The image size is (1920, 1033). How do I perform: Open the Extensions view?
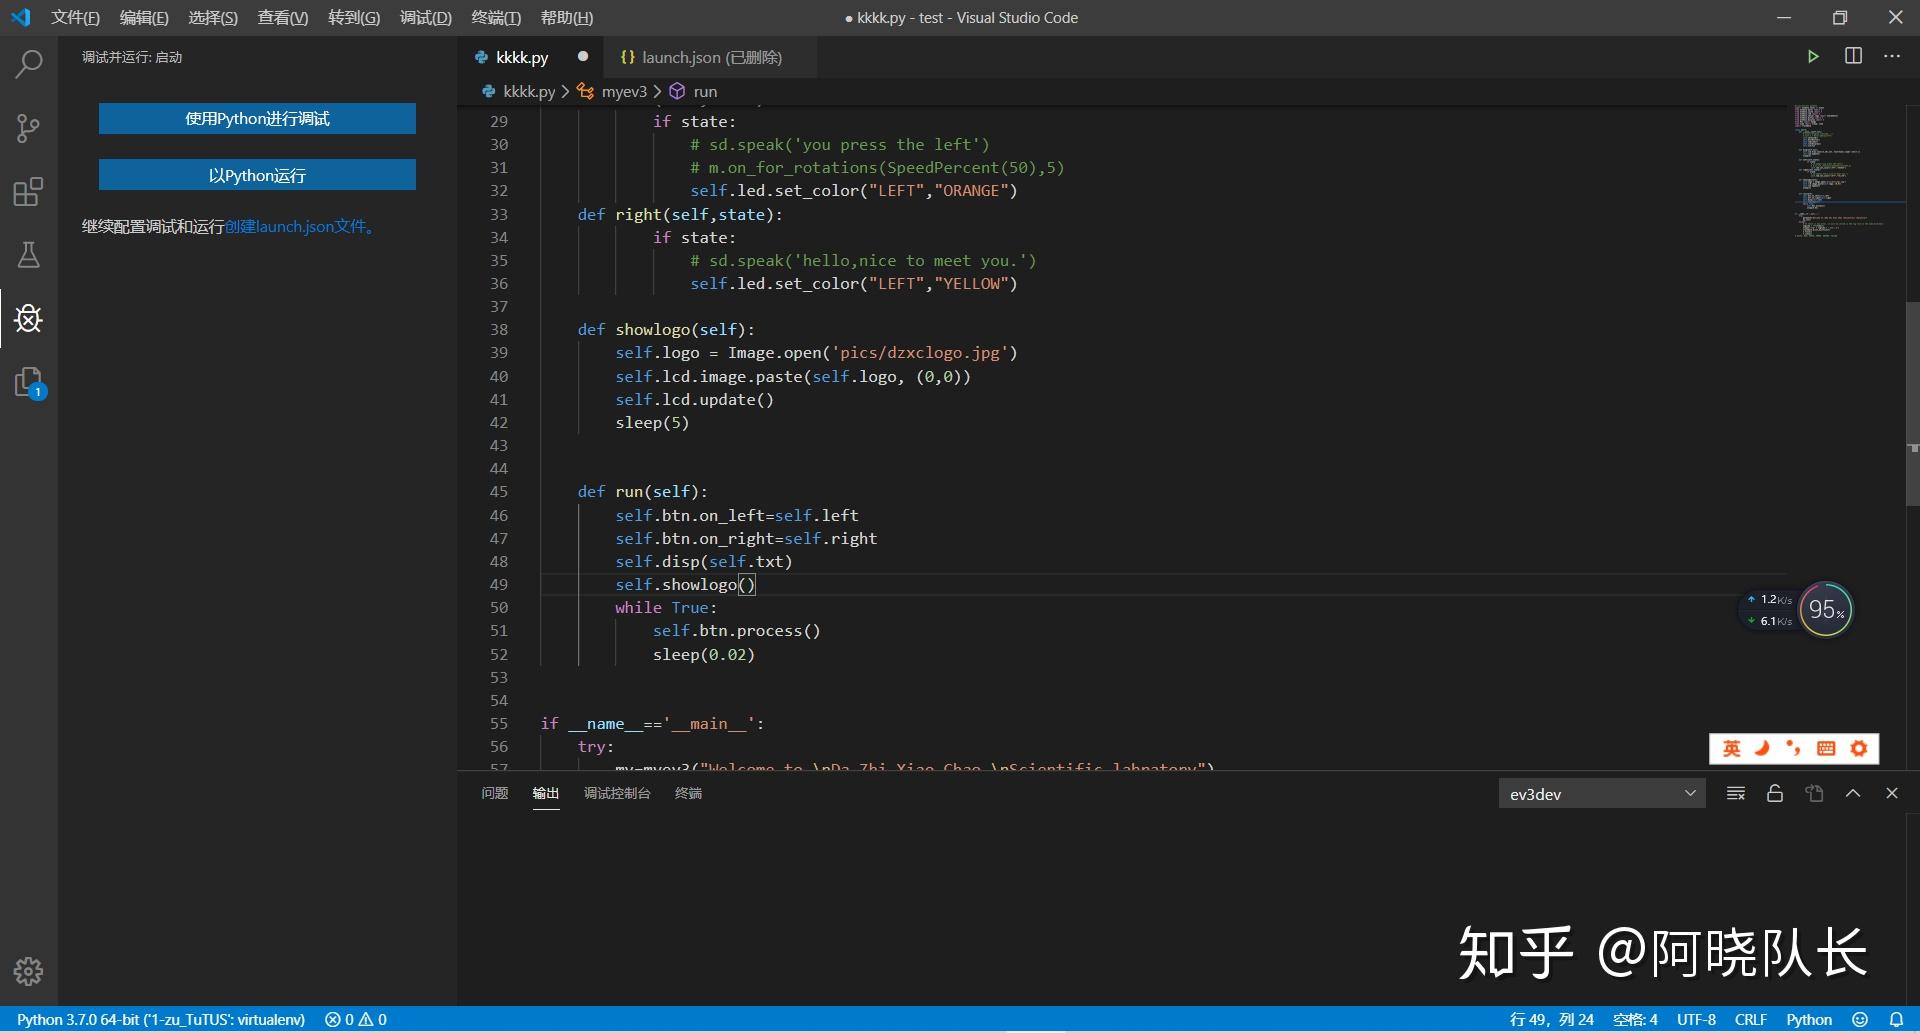pyautogui.click(x=27, y=192)
